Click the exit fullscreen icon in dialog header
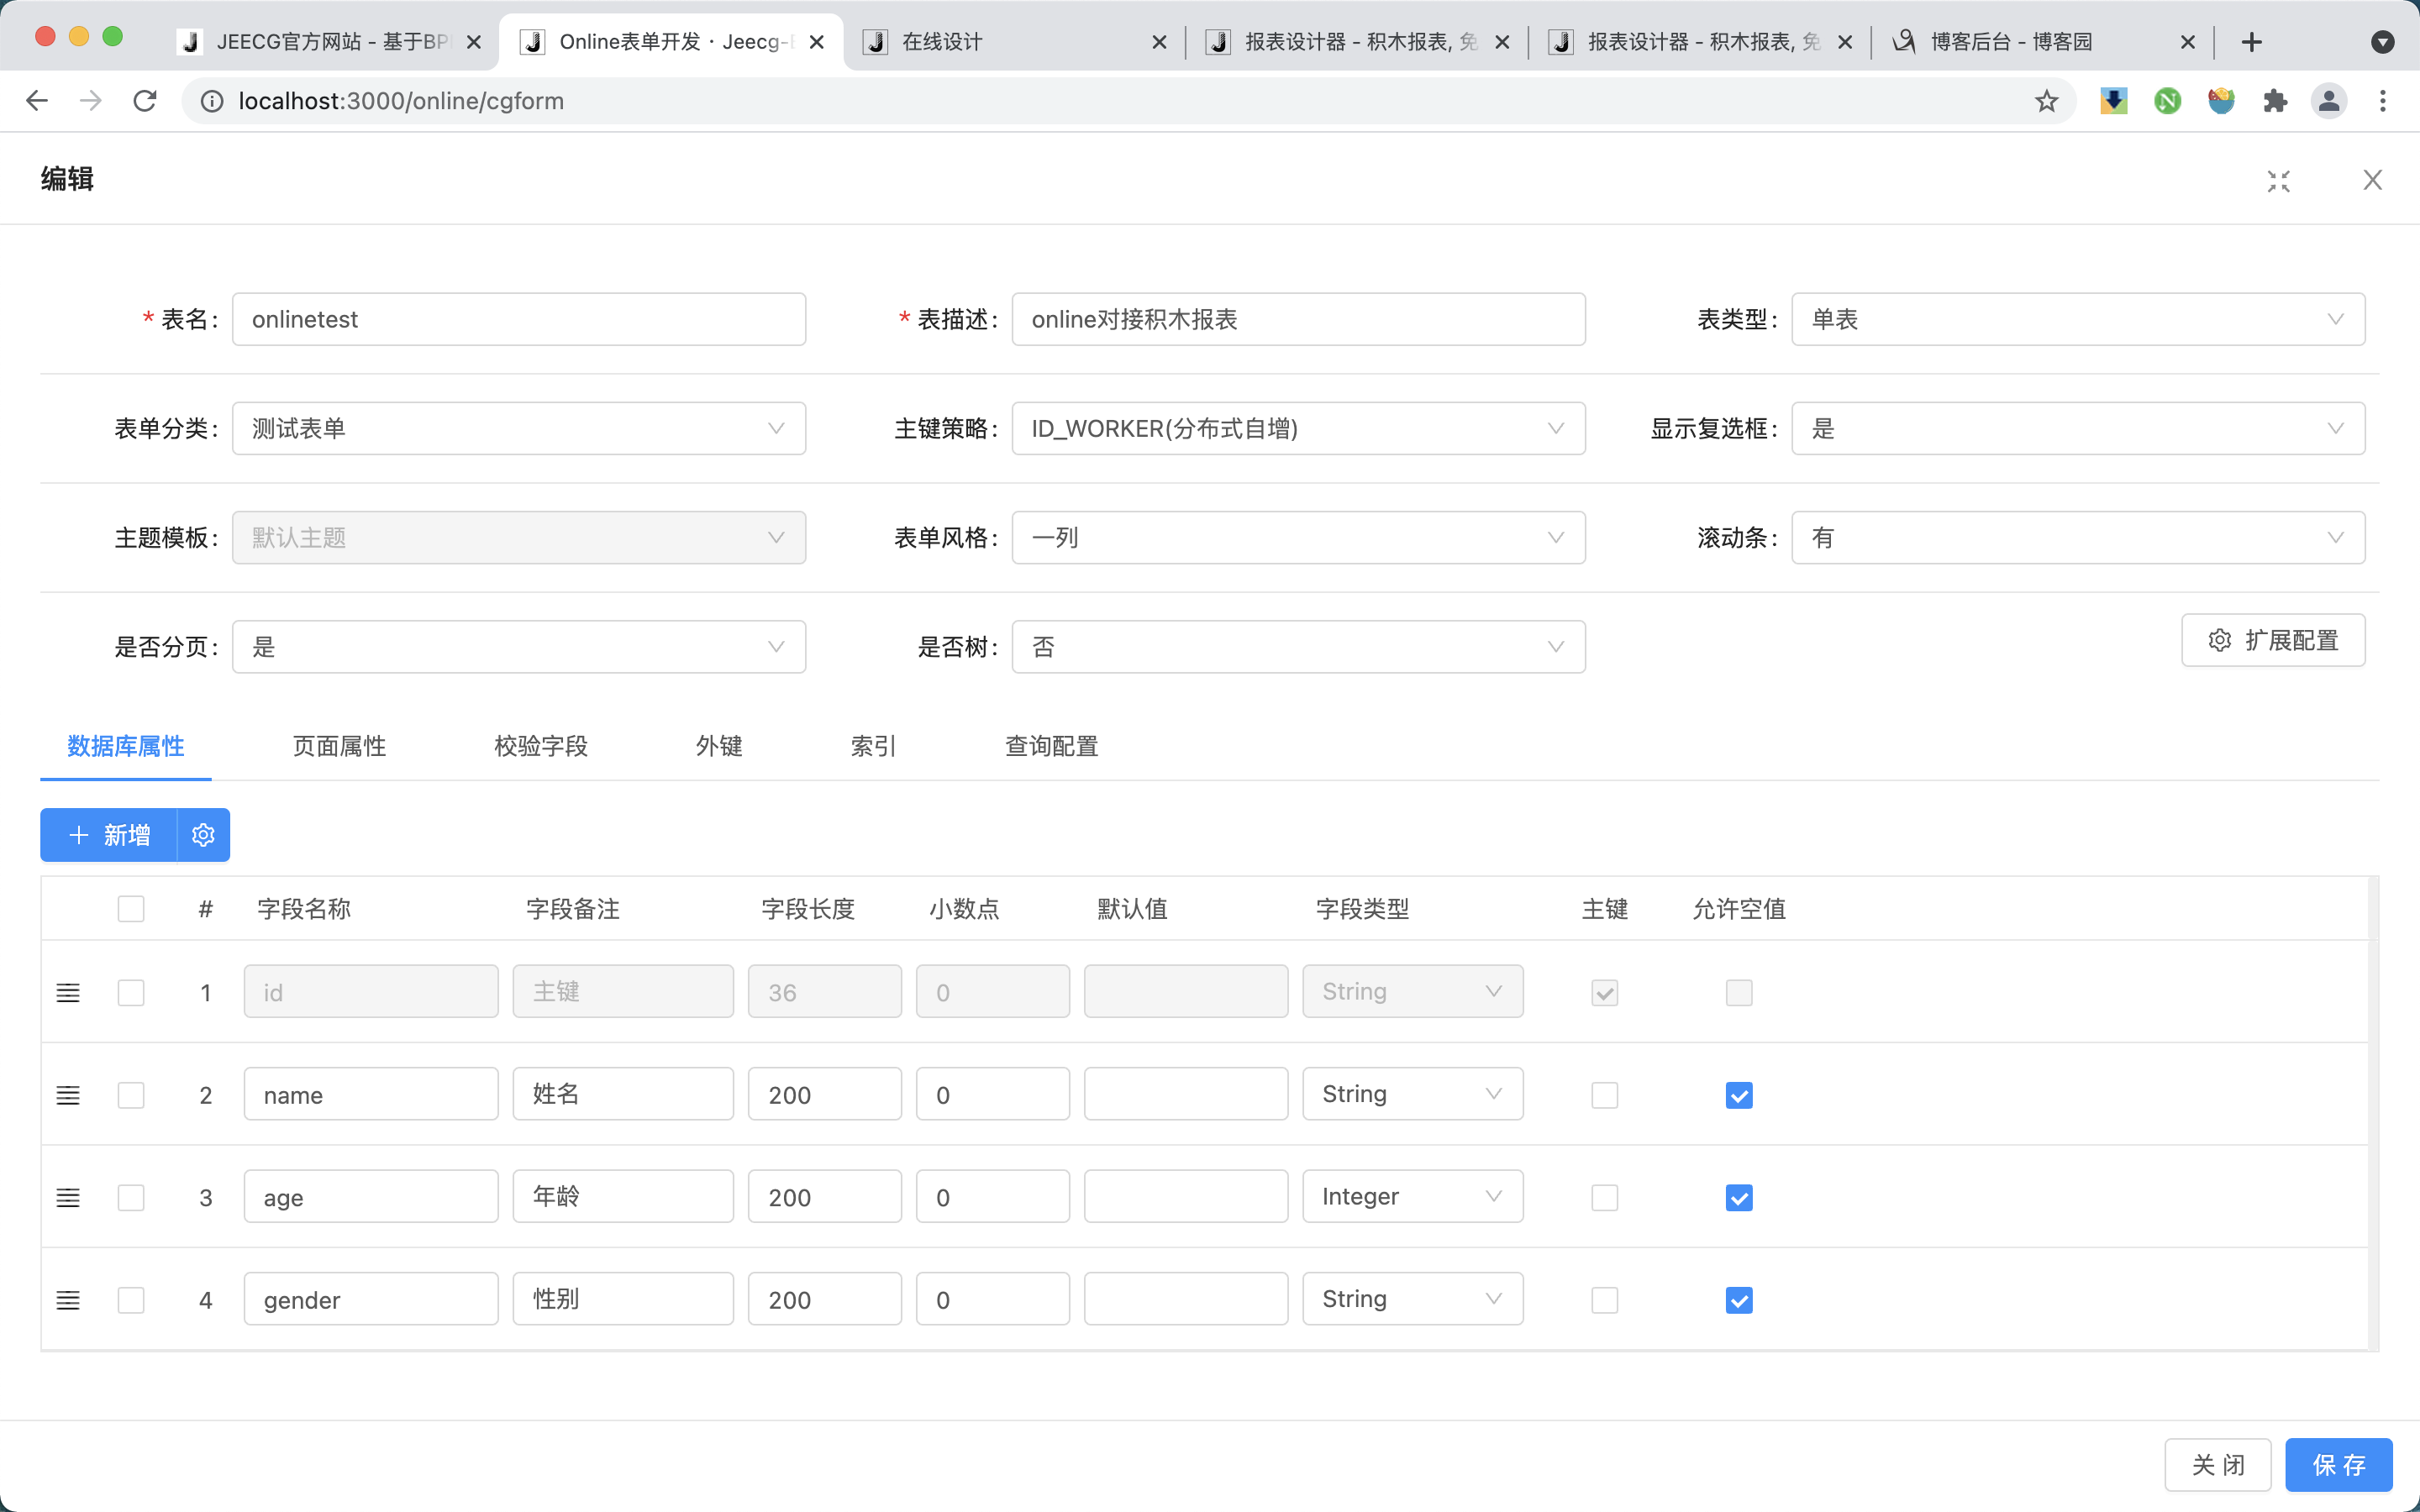Viewport: 2420px width, 1512px height. tap(2278, 181)
